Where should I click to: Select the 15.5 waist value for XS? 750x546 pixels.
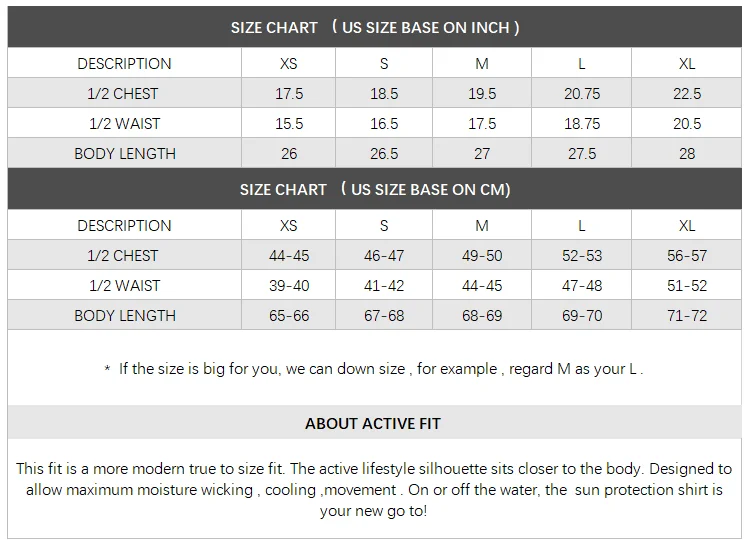pyautogui.click(x=288, y=124)
